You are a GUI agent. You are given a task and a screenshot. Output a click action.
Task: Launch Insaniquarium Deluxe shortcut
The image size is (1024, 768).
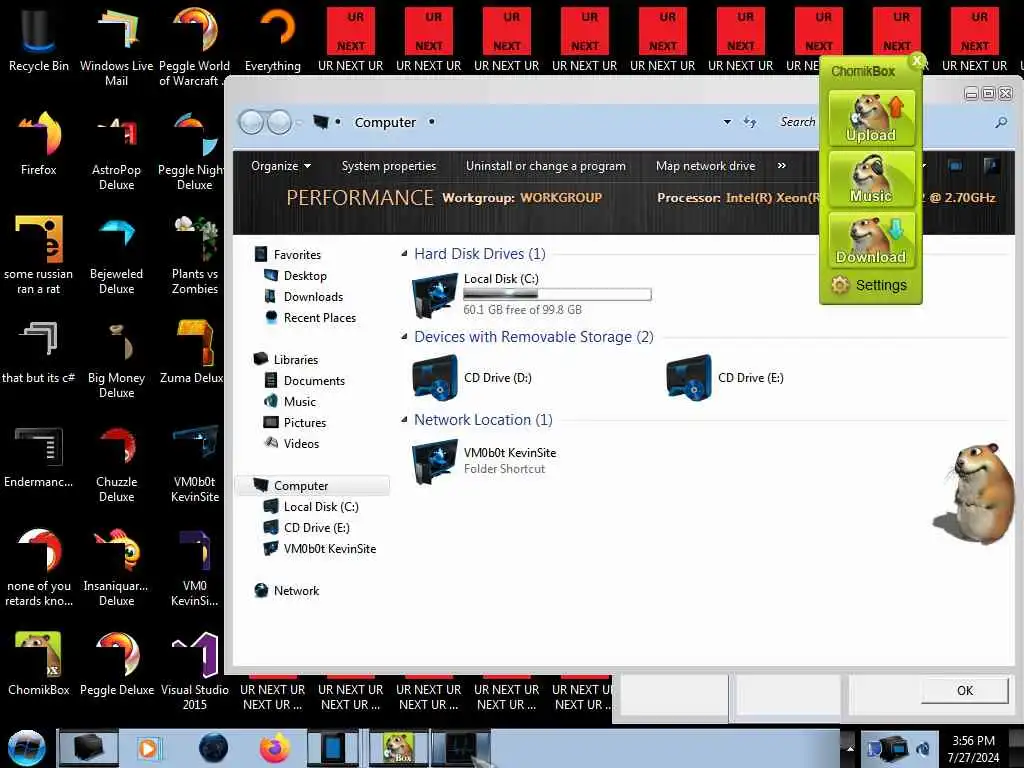pos(116,566)
